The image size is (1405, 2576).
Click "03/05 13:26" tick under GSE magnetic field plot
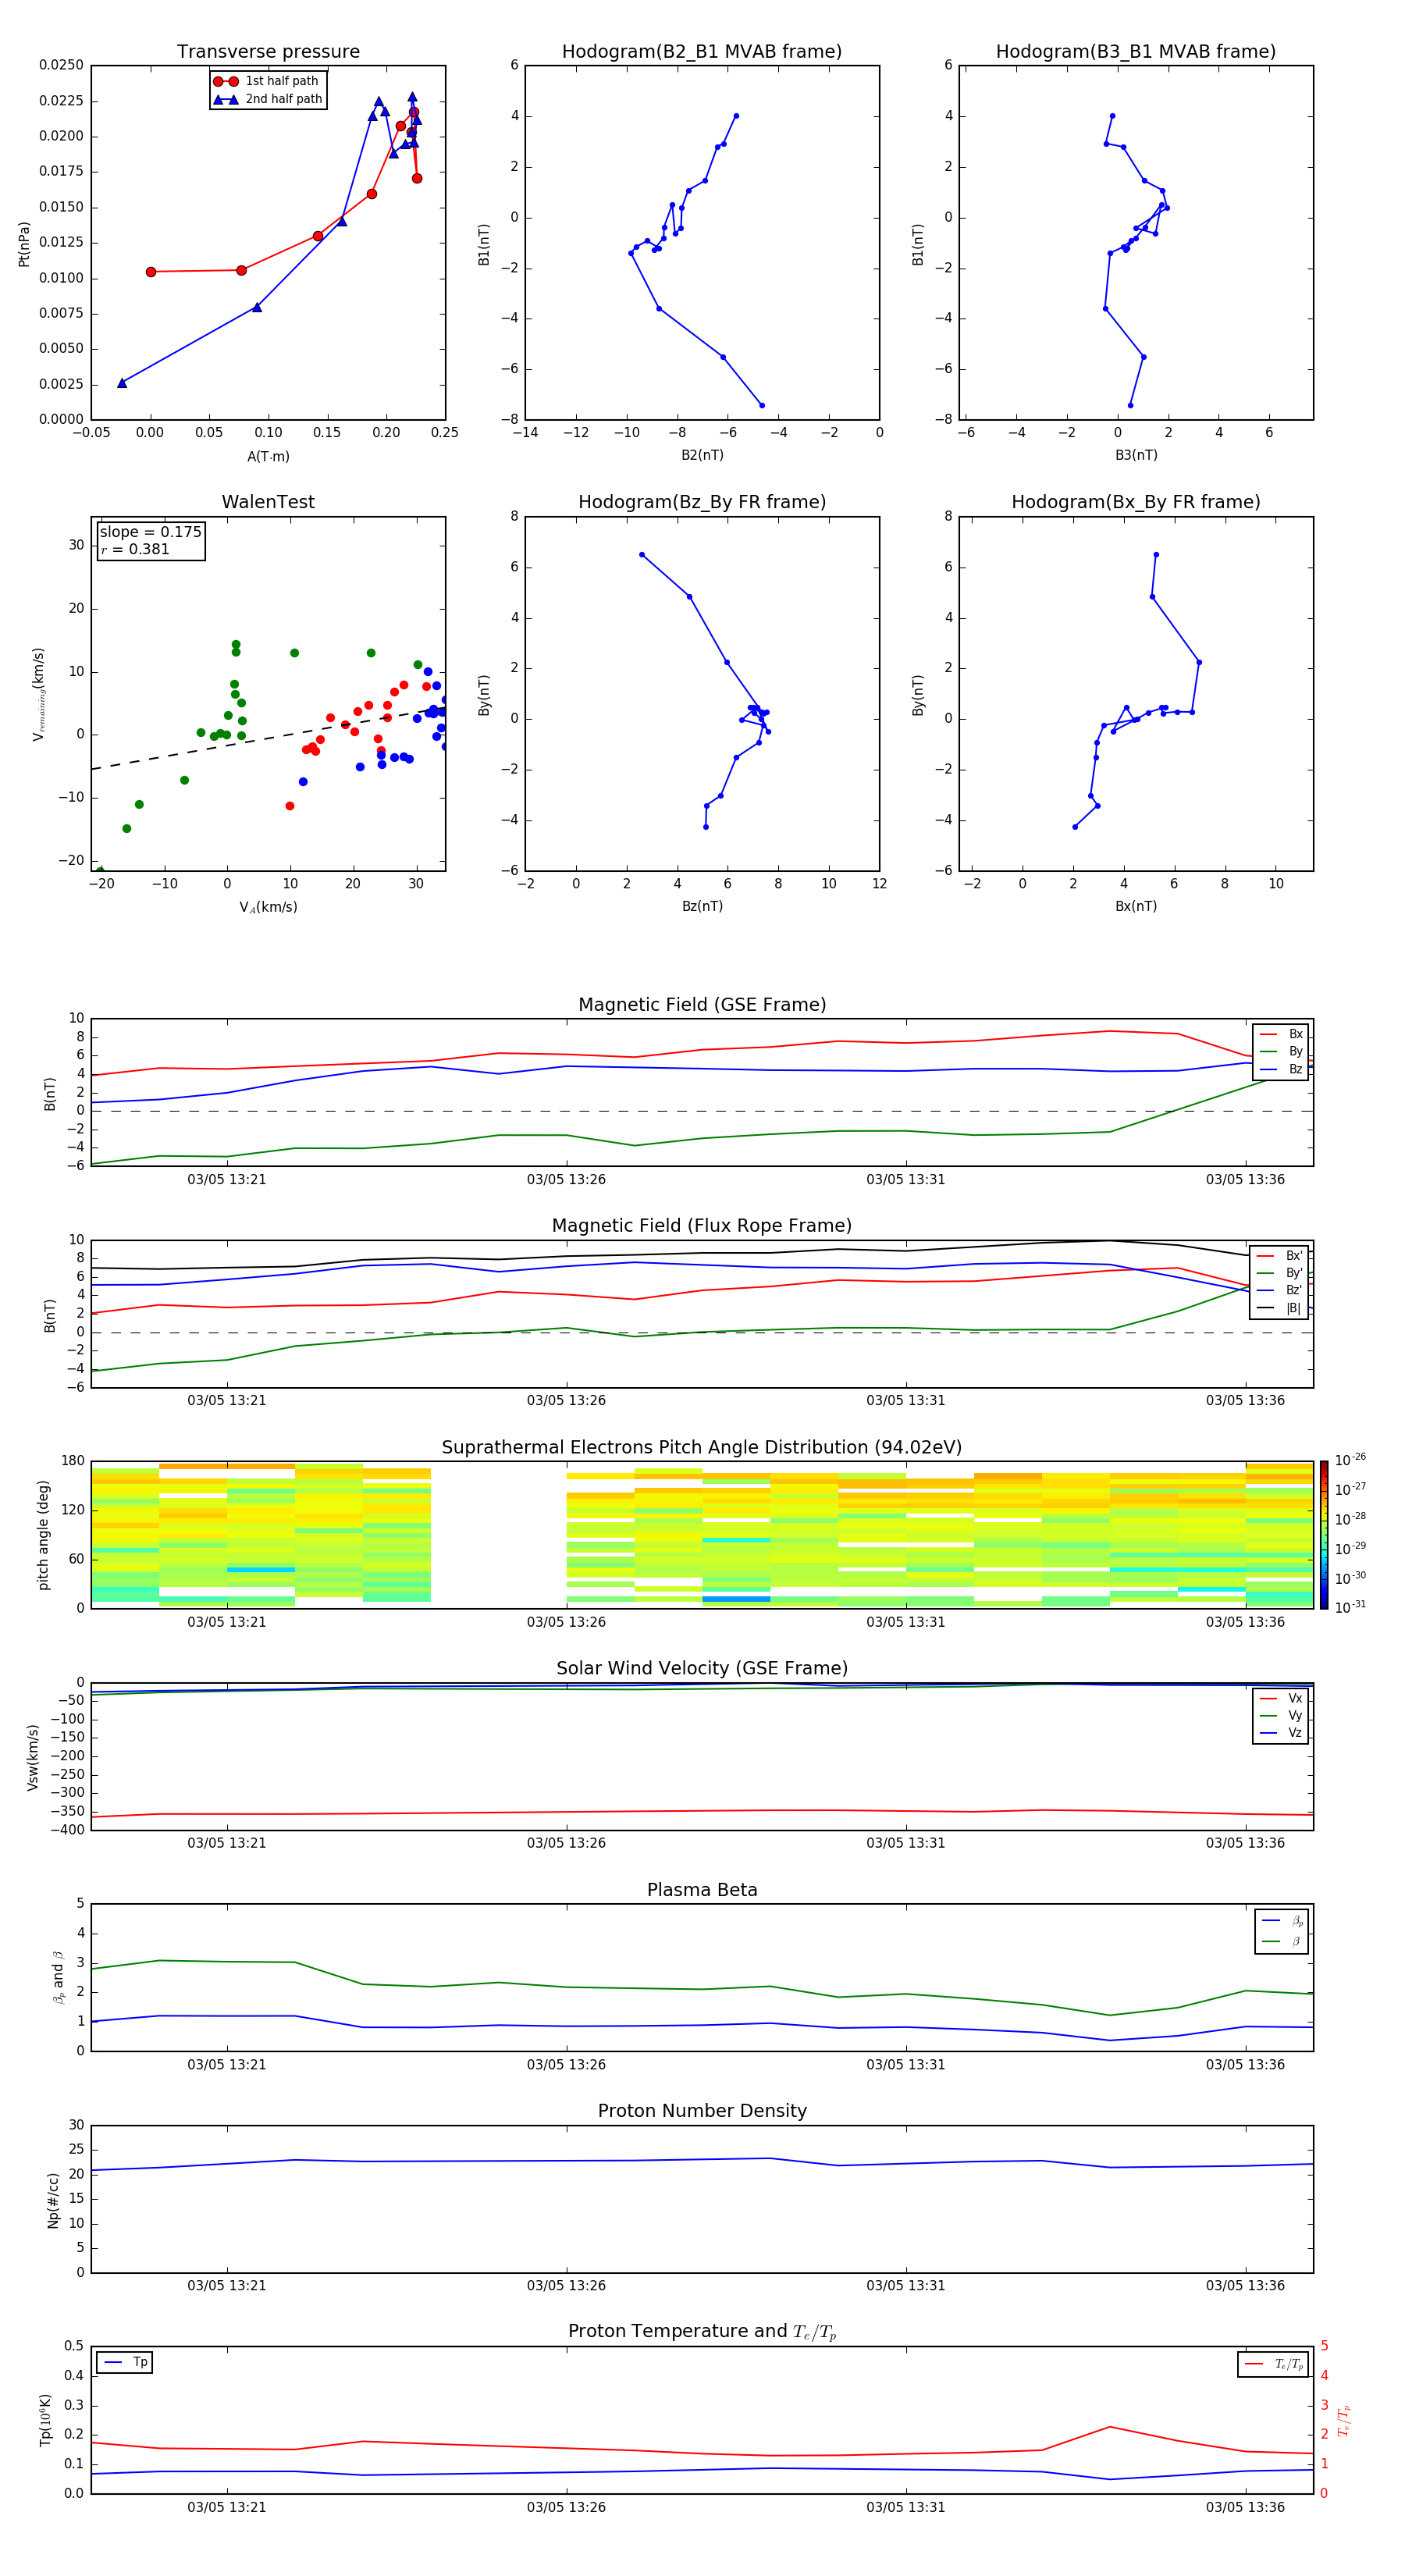[x=566, y=1180]
